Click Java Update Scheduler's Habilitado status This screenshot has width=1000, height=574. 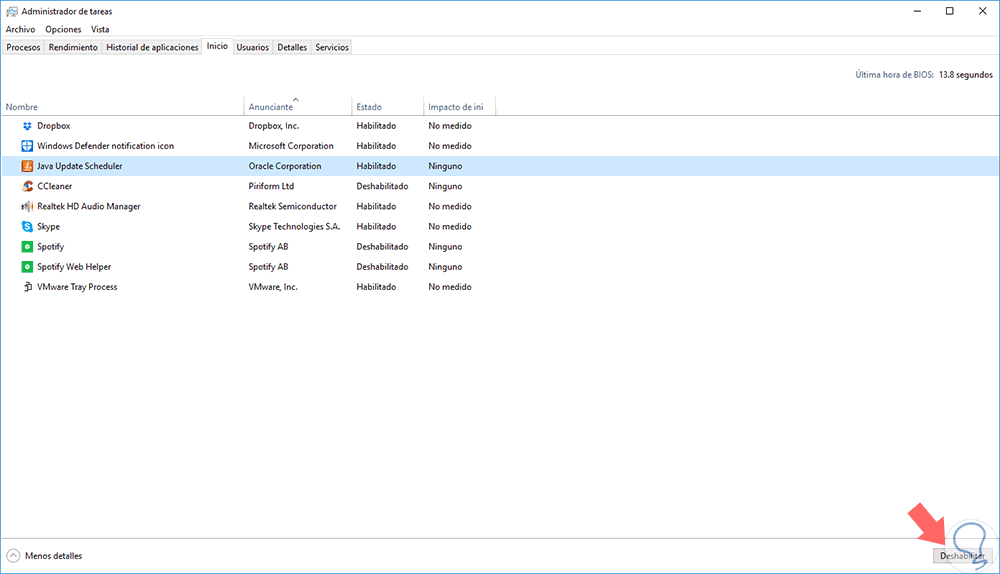click(376, 166)
